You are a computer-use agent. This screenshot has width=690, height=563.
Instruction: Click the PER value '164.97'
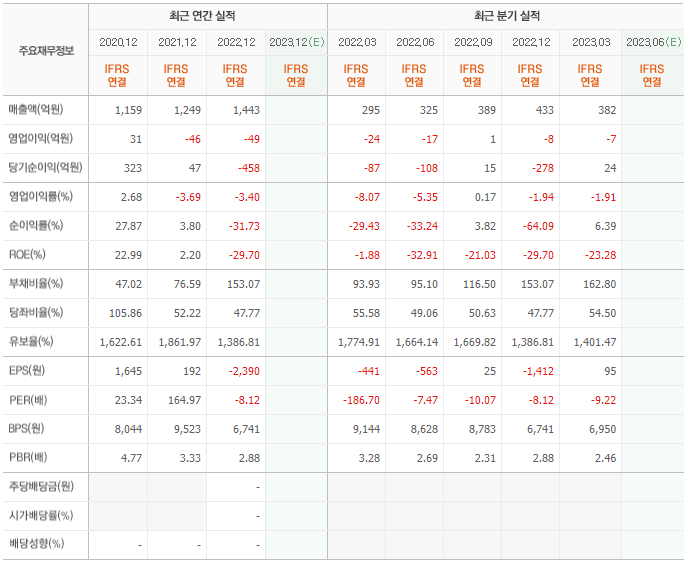[x=184, y=401]
